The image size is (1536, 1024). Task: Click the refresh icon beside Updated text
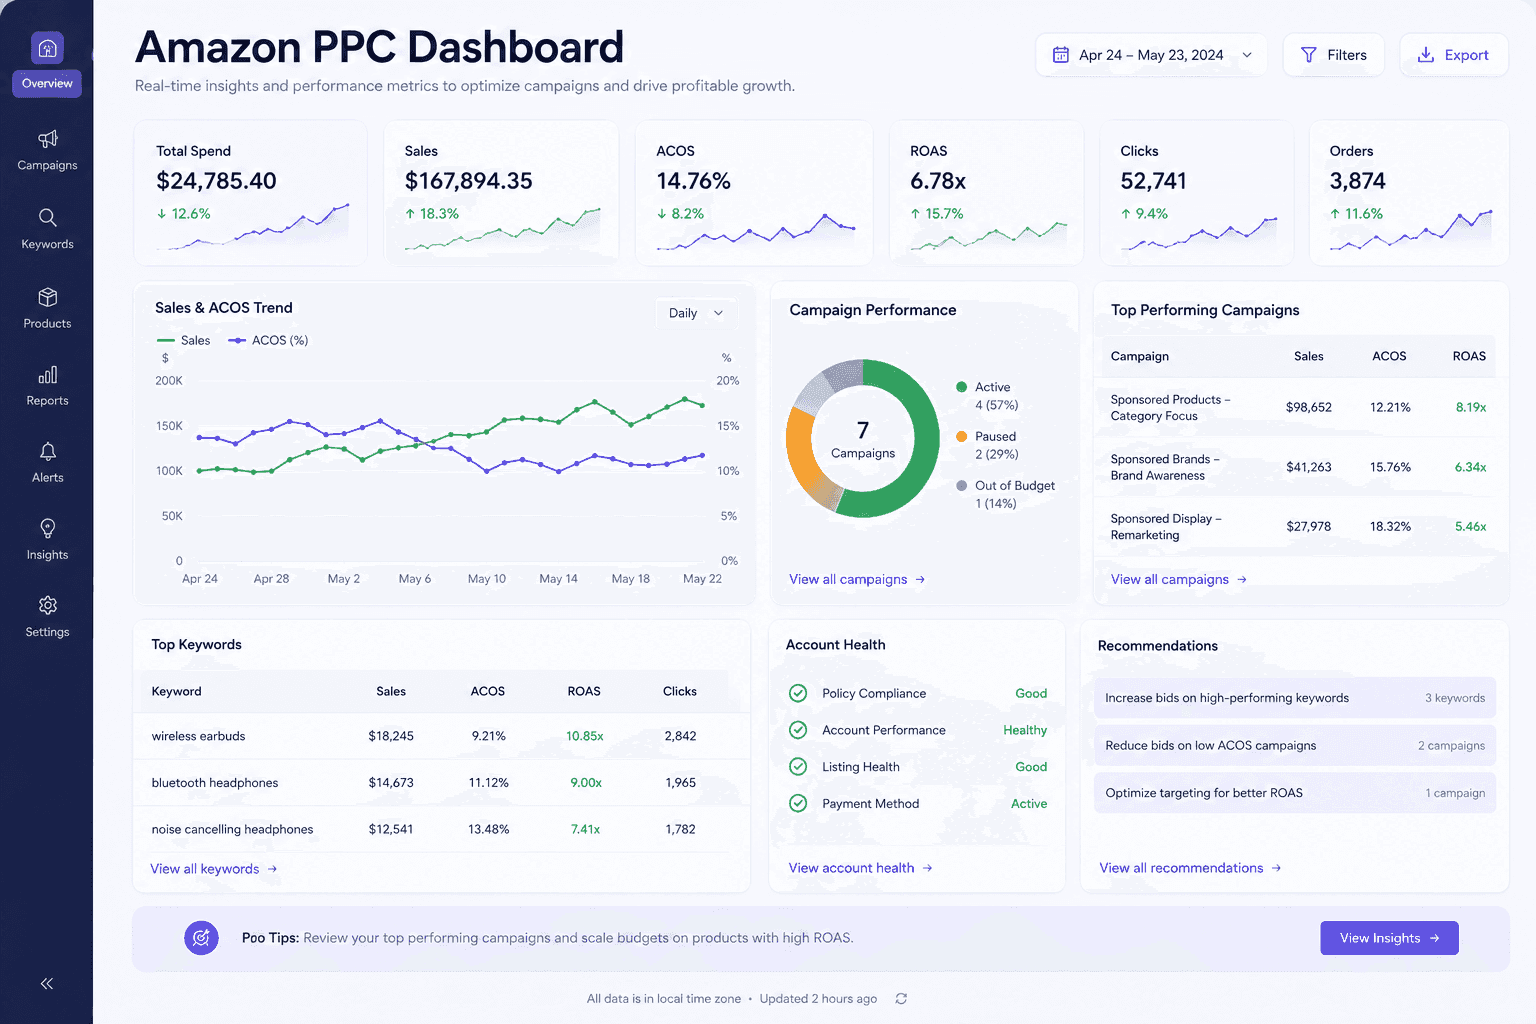[x=901, y=999]
